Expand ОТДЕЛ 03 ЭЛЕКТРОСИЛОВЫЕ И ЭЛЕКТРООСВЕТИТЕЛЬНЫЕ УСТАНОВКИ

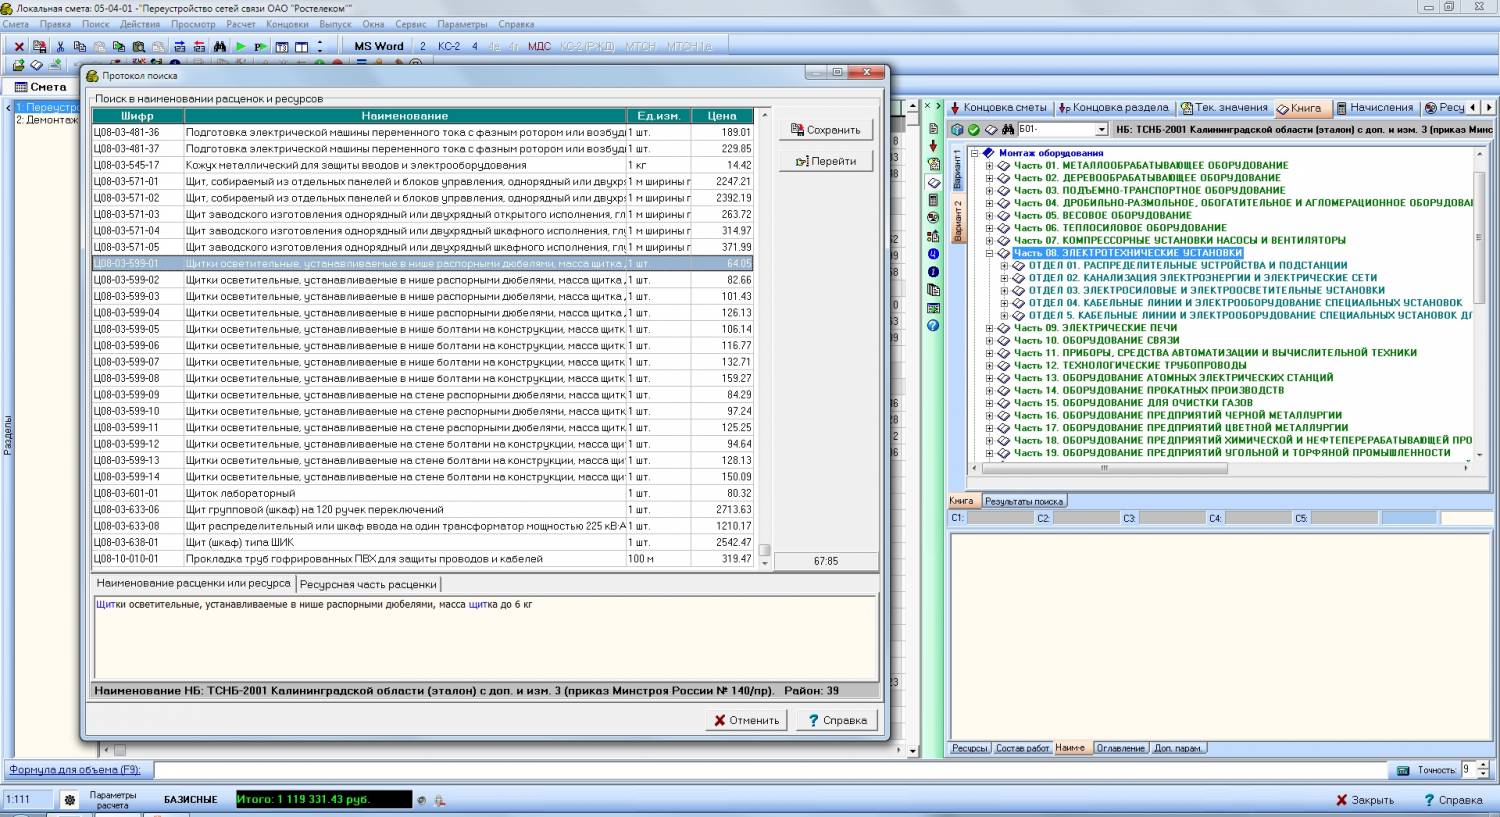click(x=1004, y=290)
